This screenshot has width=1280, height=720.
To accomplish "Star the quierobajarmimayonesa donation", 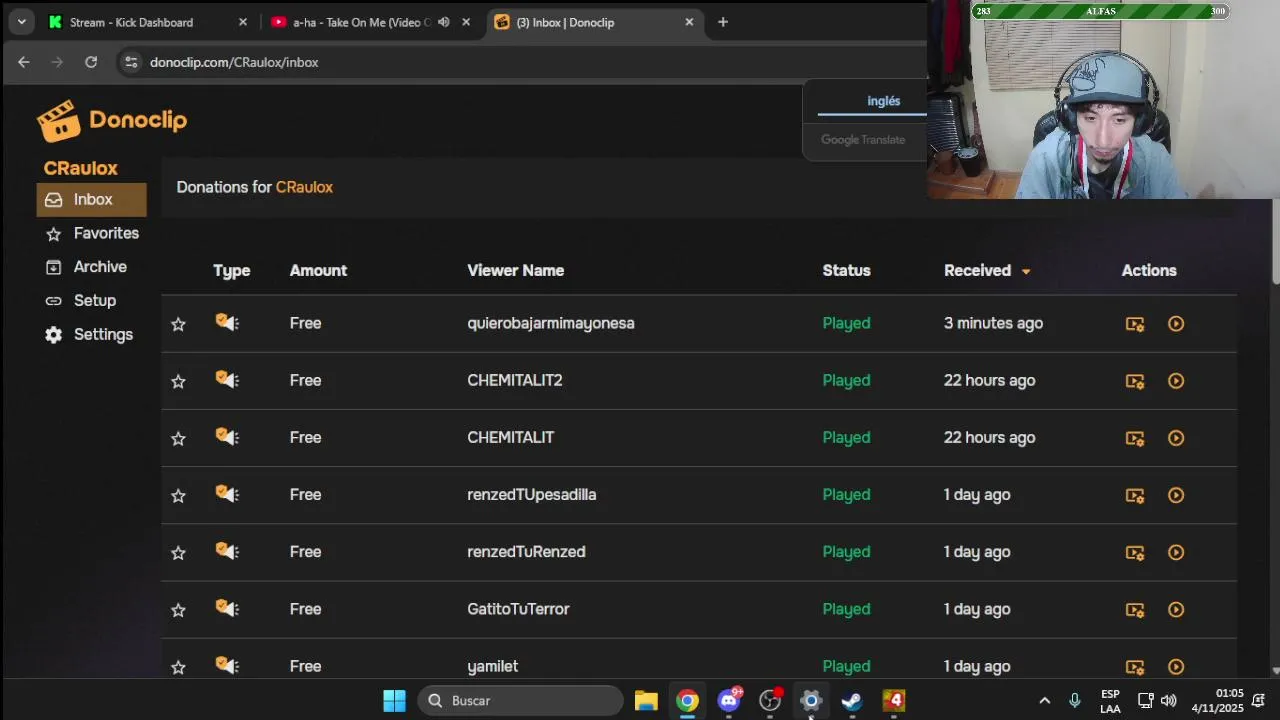I will point(178,324).
